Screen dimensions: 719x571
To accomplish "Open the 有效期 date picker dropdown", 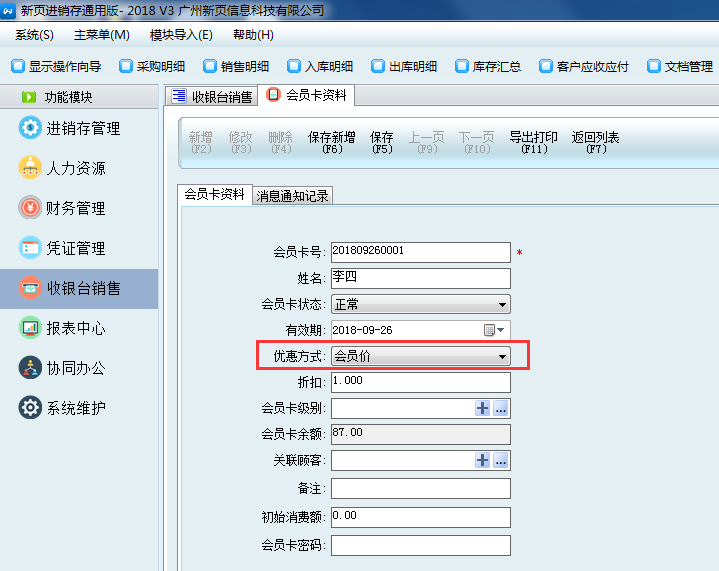I will click(x=502, y=330).
